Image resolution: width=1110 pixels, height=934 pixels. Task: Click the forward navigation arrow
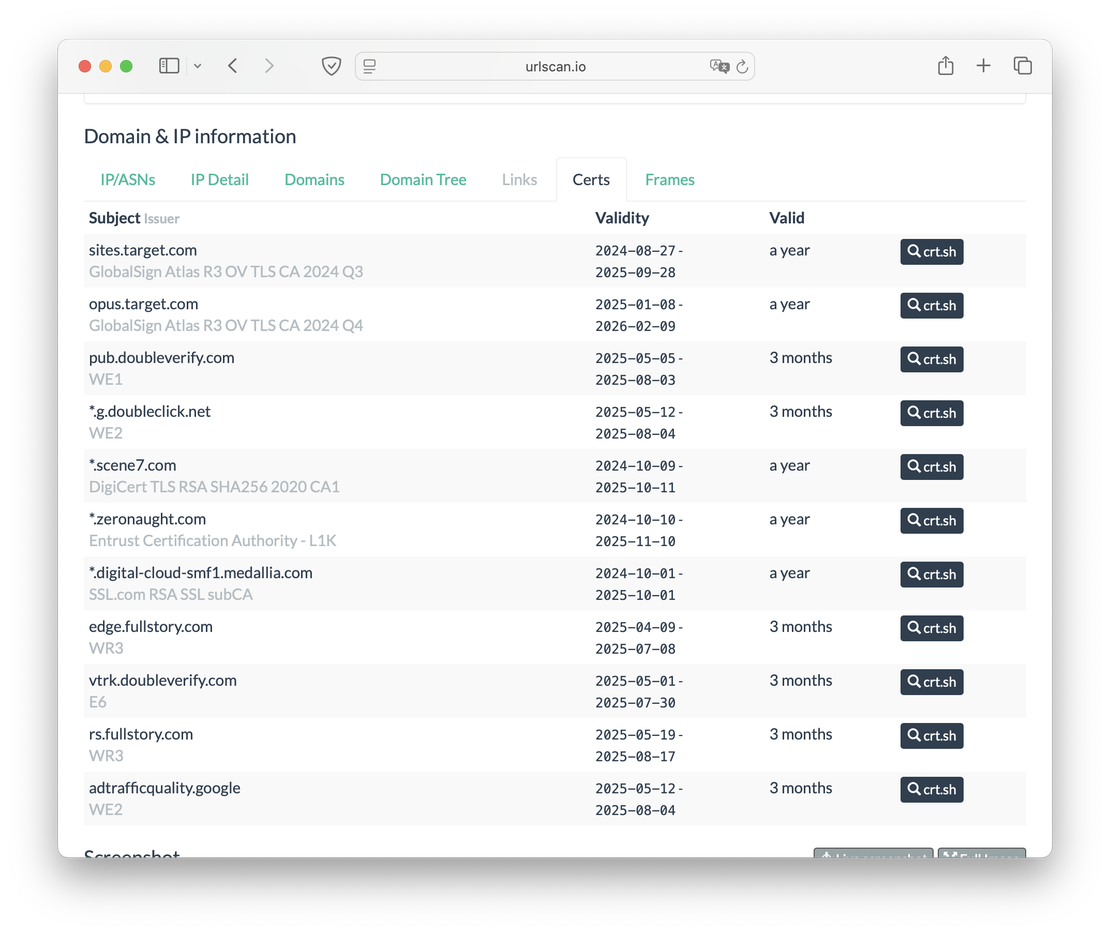(269, 66)
